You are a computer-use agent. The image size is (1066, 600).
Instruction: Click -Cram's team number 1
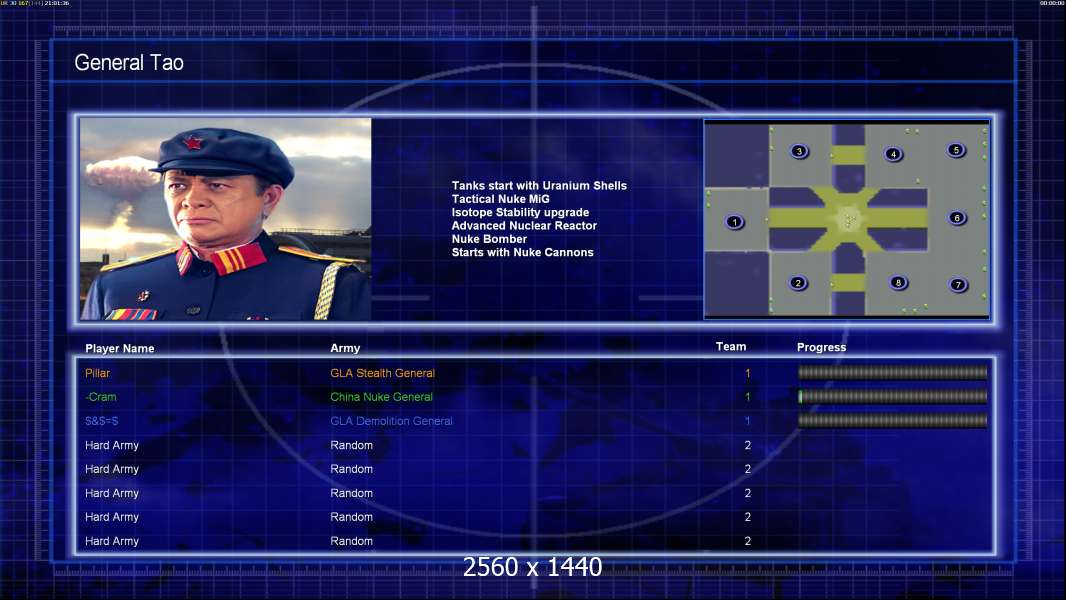tap(747, 397)
